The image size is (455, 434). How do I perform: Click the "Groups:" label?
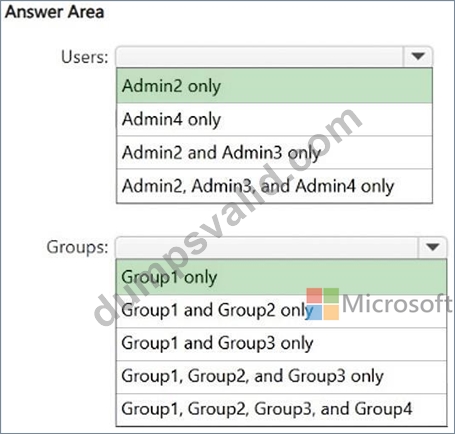[77, 247]
